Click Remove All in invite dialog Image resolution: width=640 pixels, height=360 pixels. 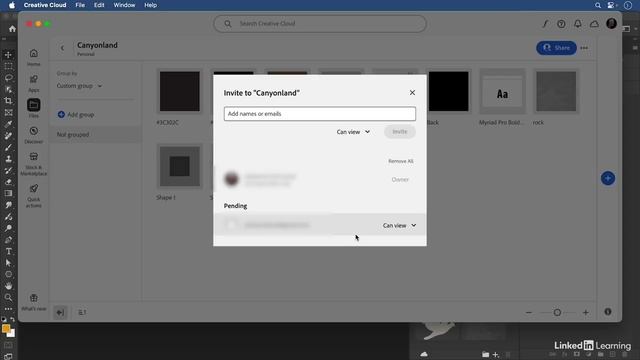400,161
